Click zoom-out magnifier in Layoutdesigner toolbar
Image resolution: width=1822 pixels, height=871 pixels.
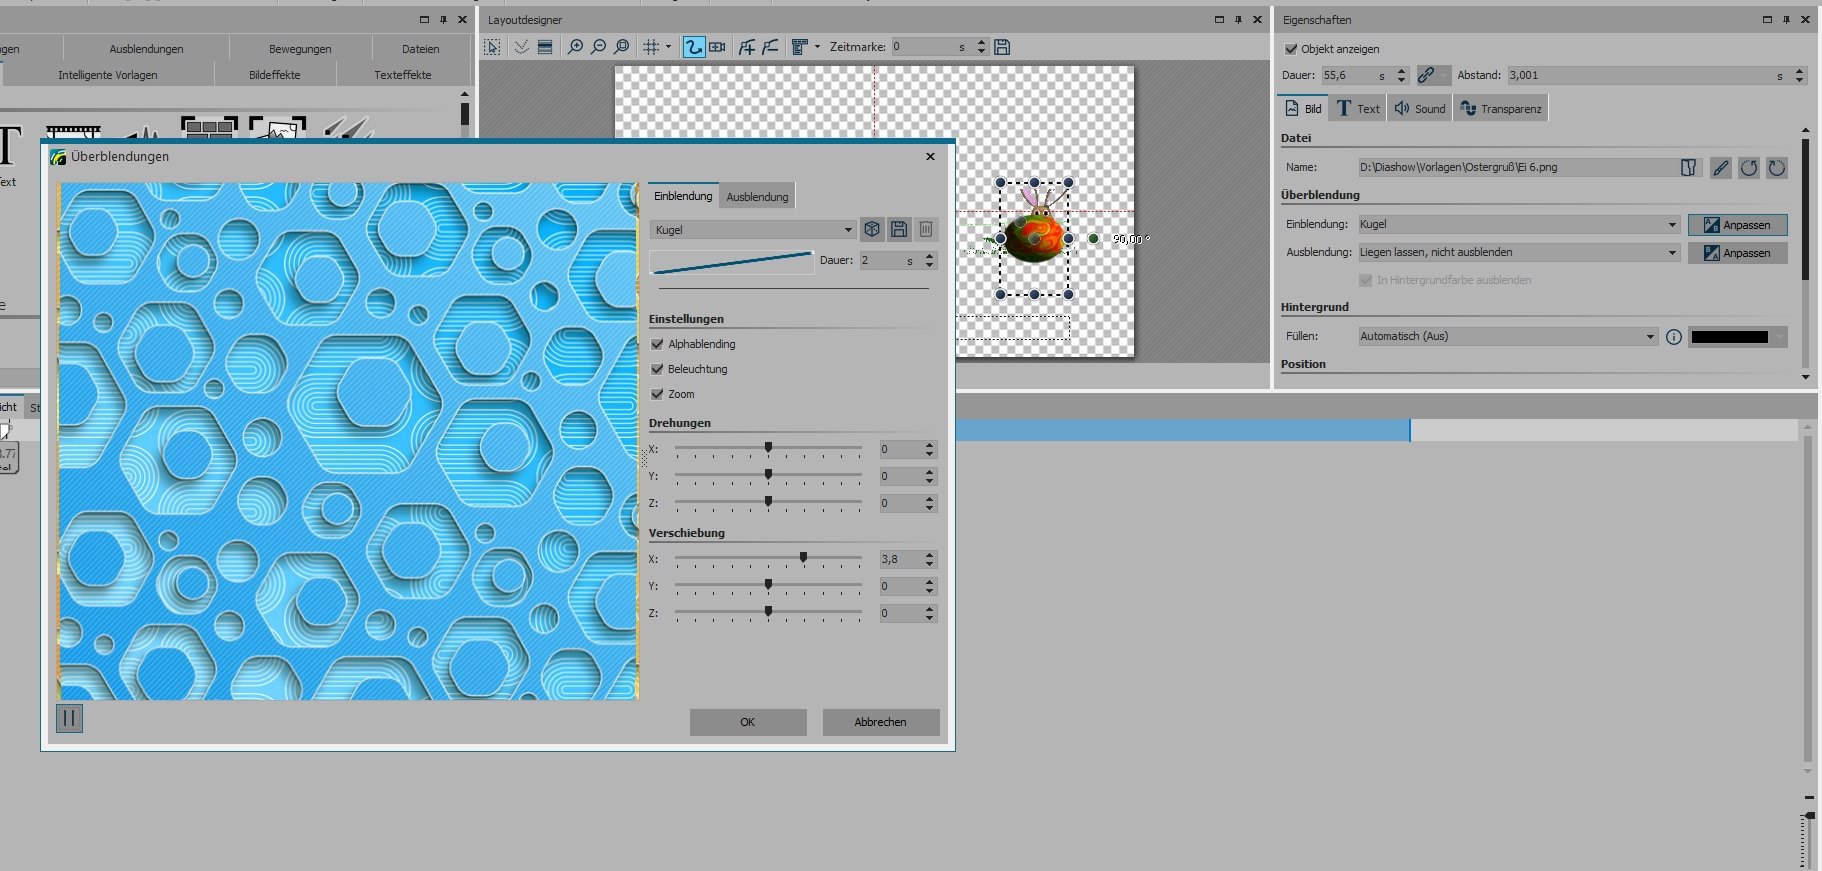coord(598,47)
